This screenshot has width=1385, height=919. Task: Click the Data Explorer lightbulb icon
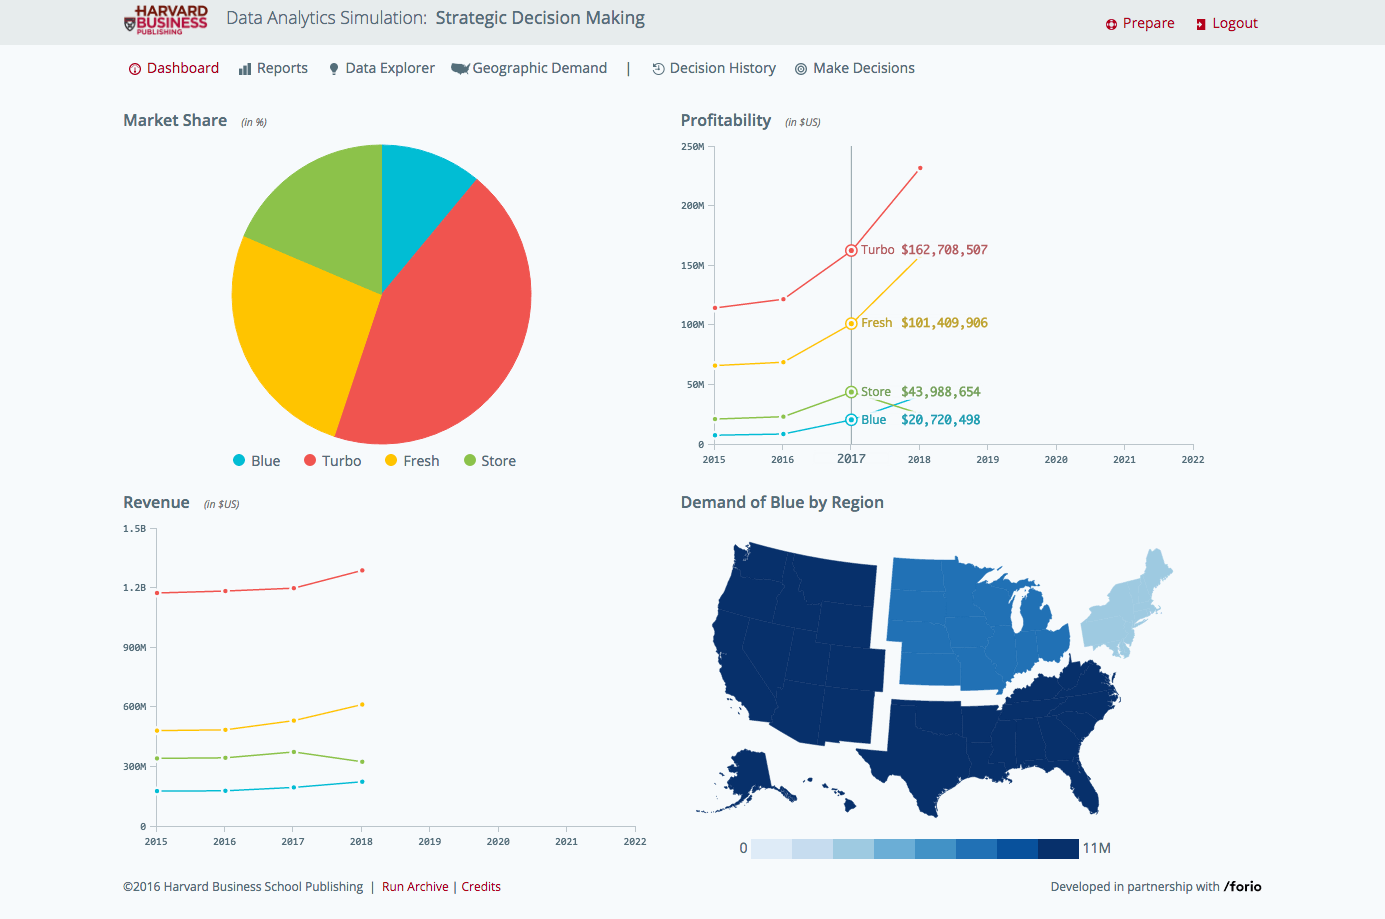pos(334,69)
